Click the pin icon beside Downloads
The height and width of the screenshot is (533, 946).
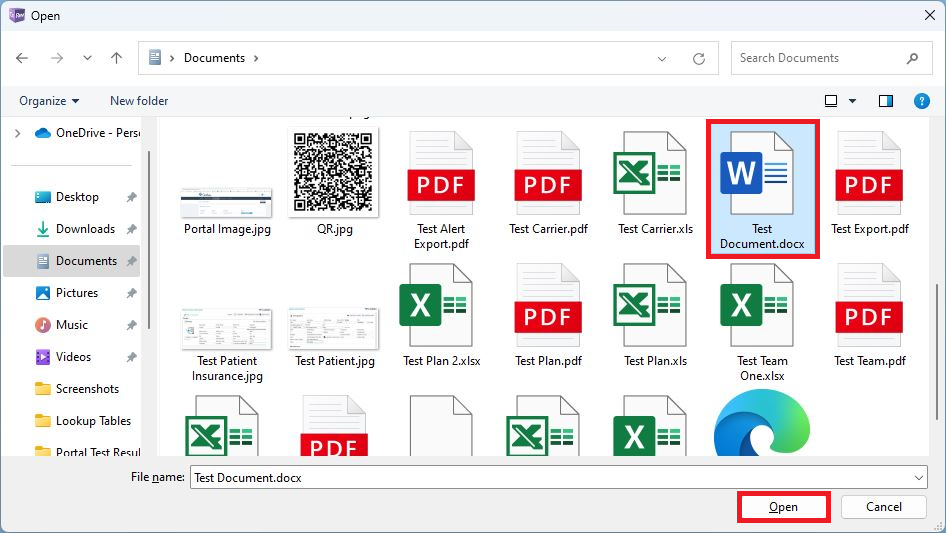132,229
